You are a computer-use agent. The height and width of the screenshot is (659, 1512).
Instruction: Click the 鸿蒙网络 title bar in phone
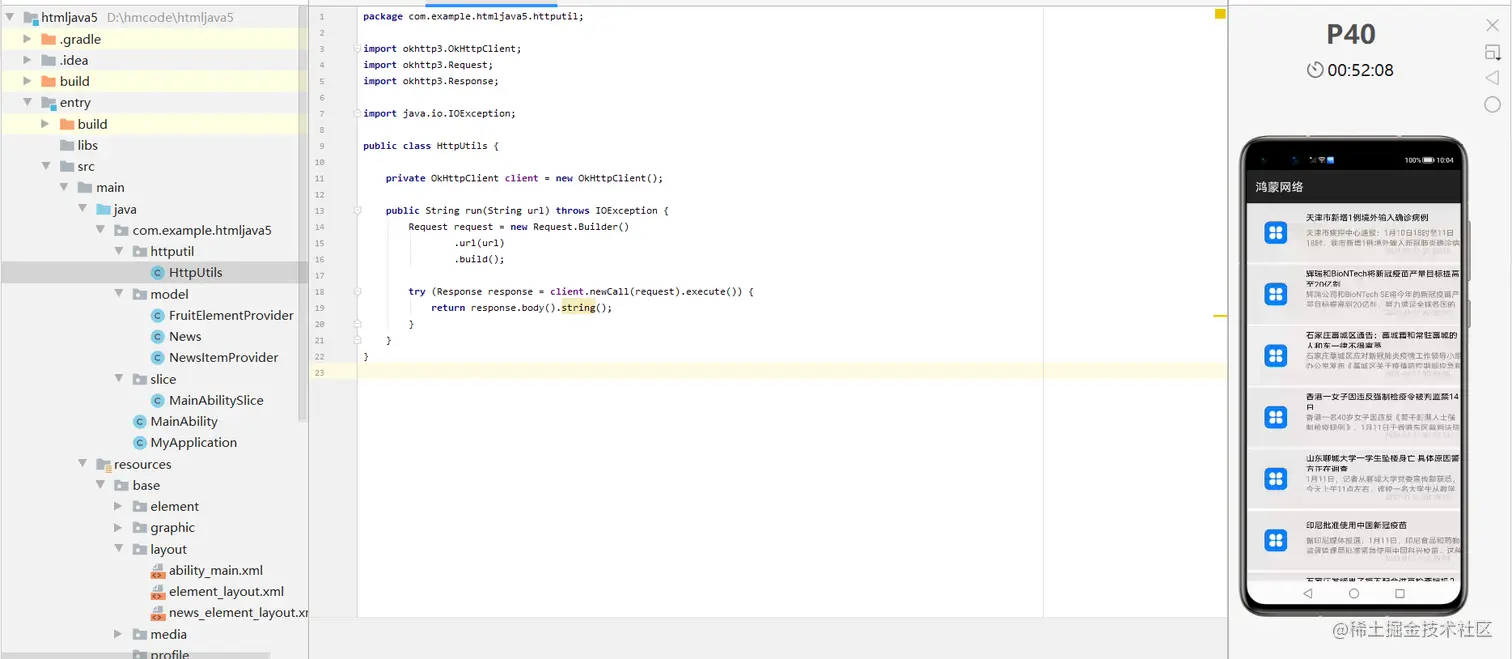[x=1353, y=186]
